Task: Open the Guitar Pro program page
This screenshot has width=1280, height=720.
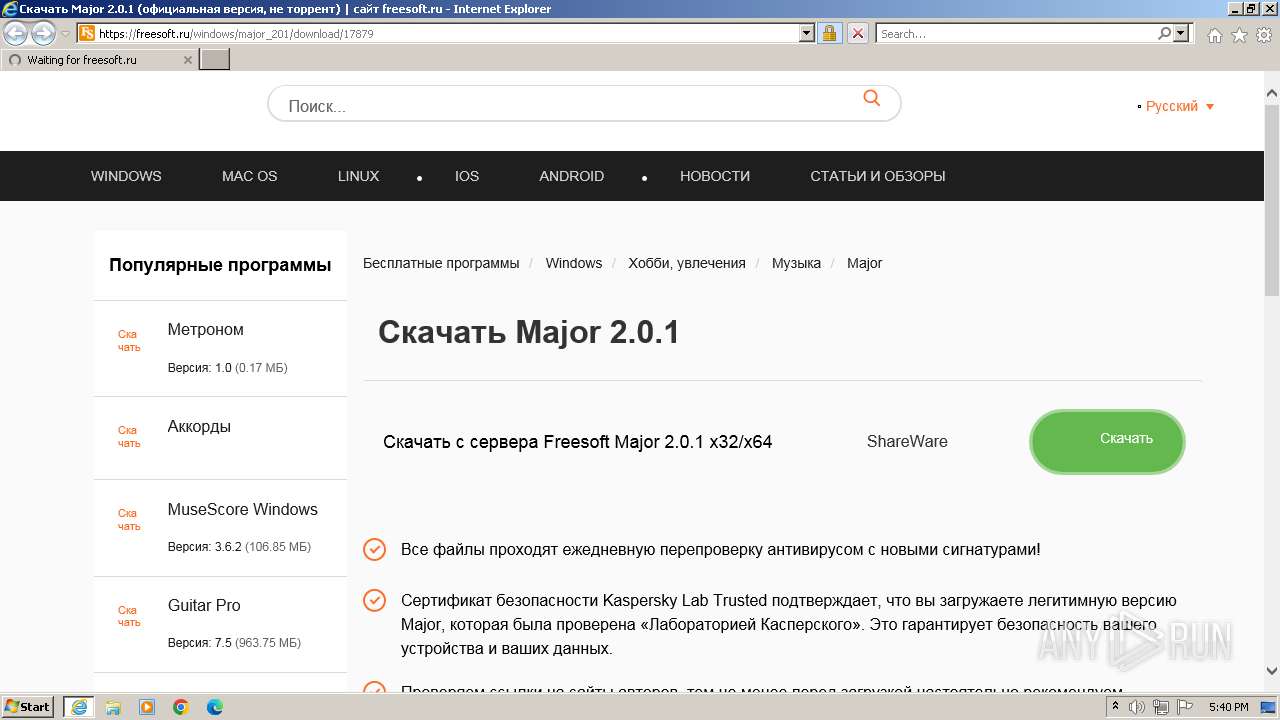Action: [204, 606]
